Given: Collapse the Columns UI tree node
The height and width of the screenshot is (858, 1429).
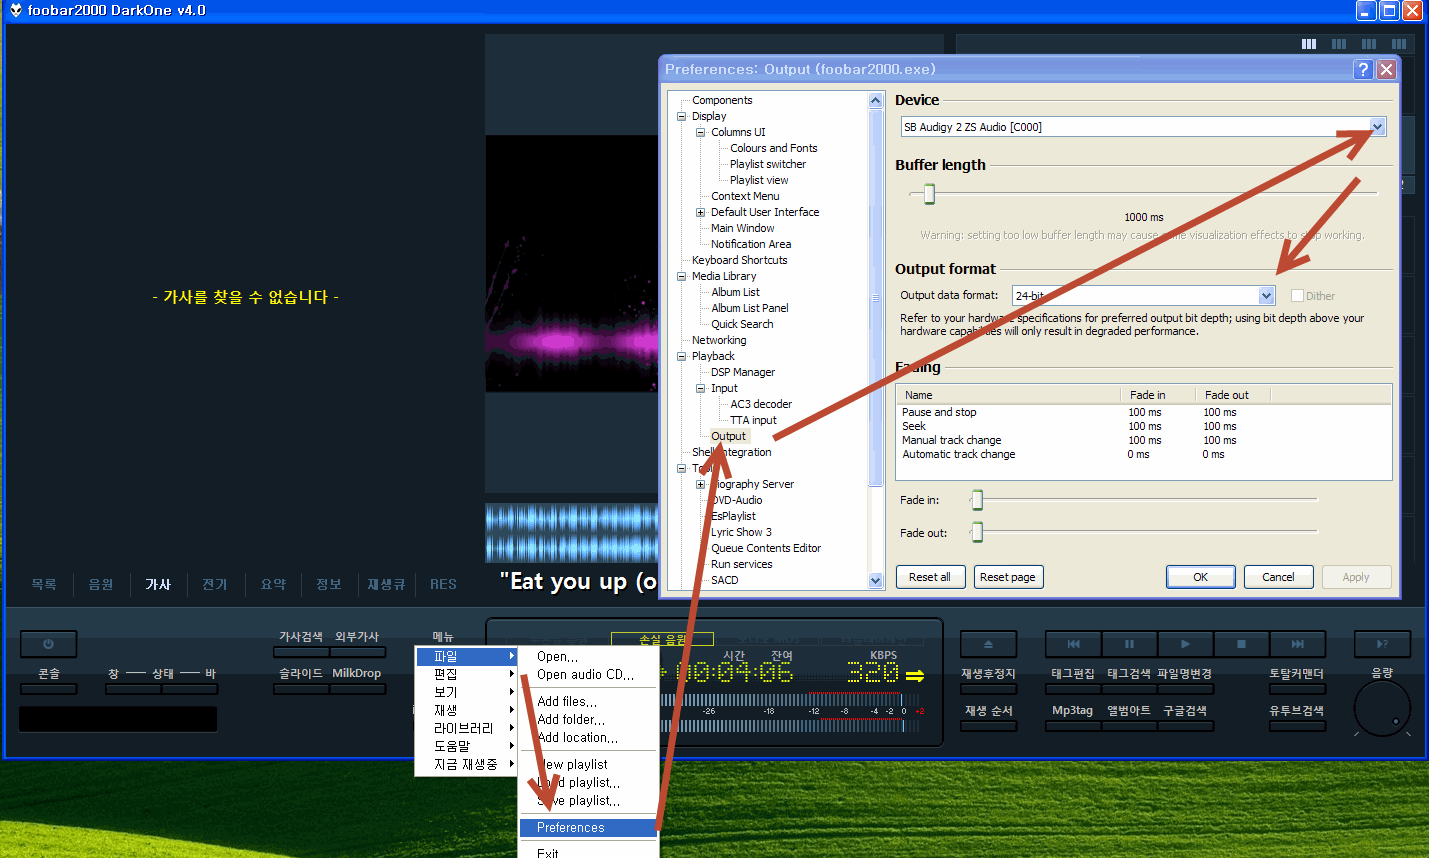Looking at the screenshot, I should (701, 132).
